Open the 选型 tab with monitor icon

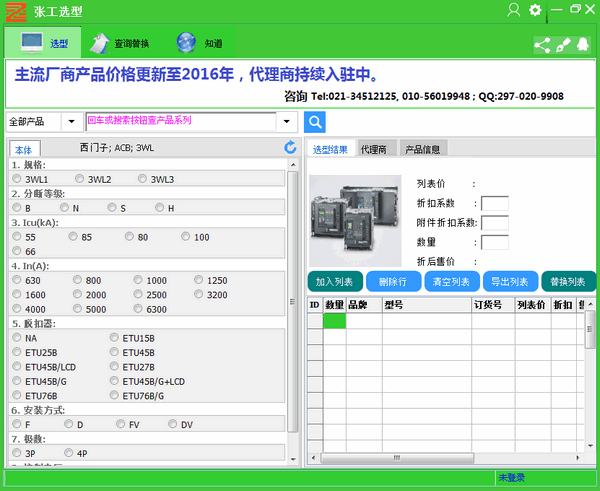[x=43, y=43]
